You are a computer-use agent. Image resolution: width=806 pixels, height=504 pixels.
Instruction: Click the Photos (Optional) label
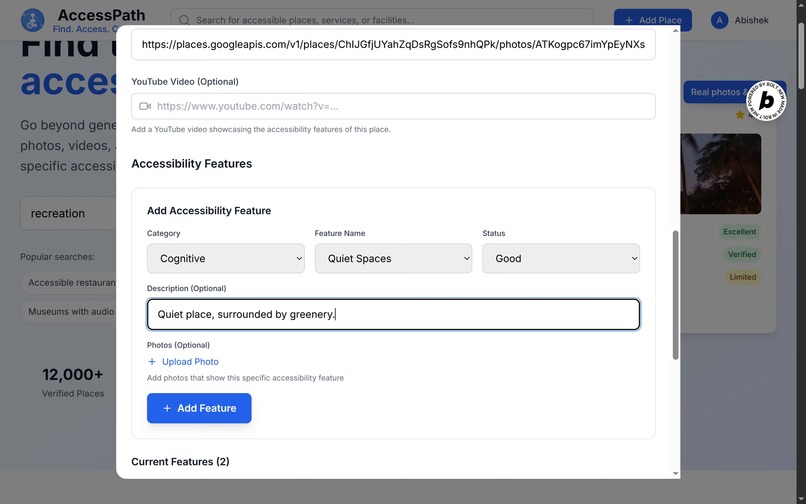coord(178,345)
